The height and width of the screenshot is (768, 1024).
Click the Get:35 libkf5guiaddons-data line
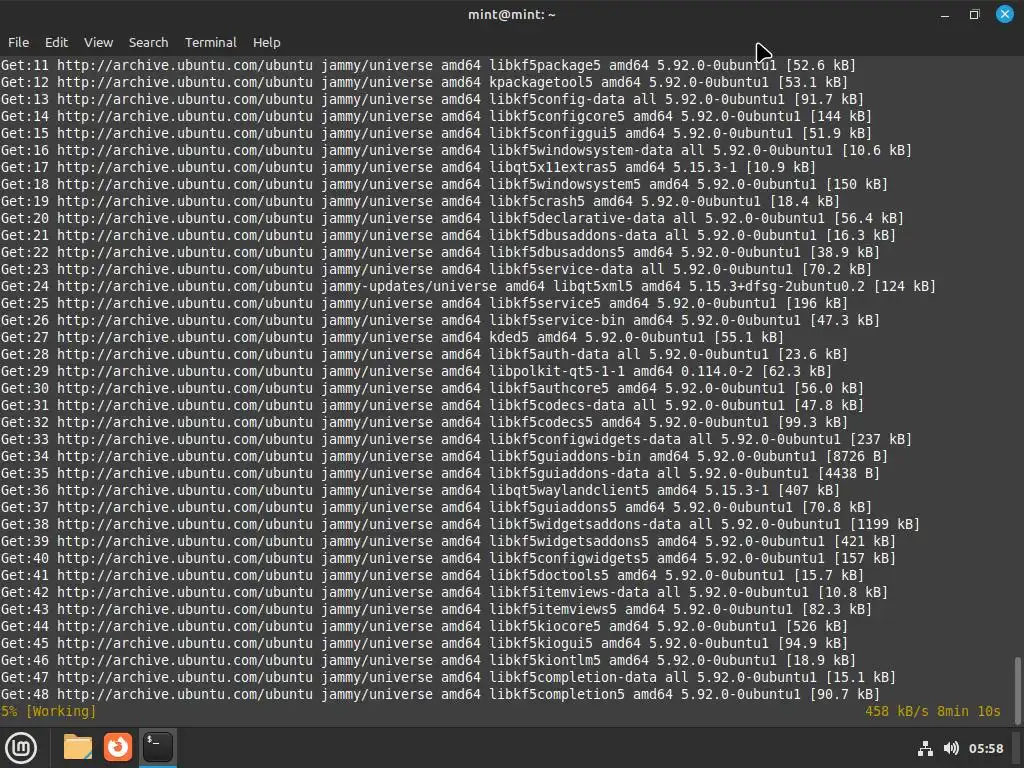[440, 473]
